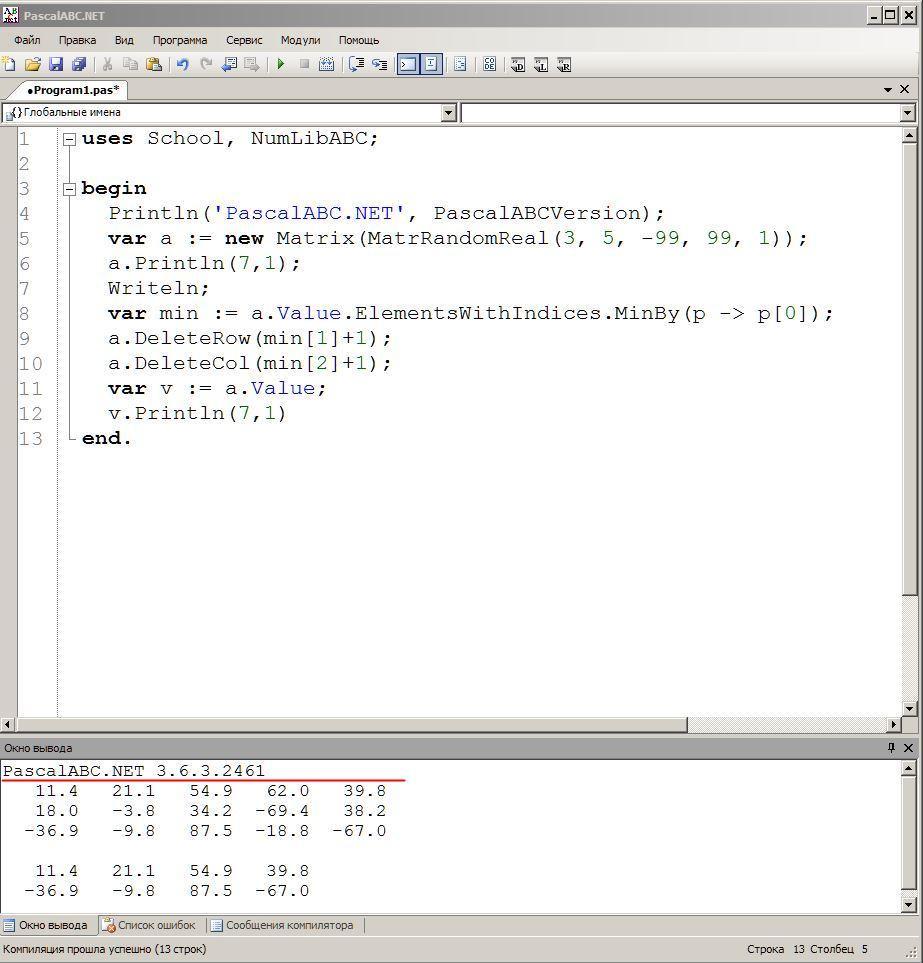Screen dimensions: 923x963
Task: Open the Модули menu
Action: pos(300,40)
